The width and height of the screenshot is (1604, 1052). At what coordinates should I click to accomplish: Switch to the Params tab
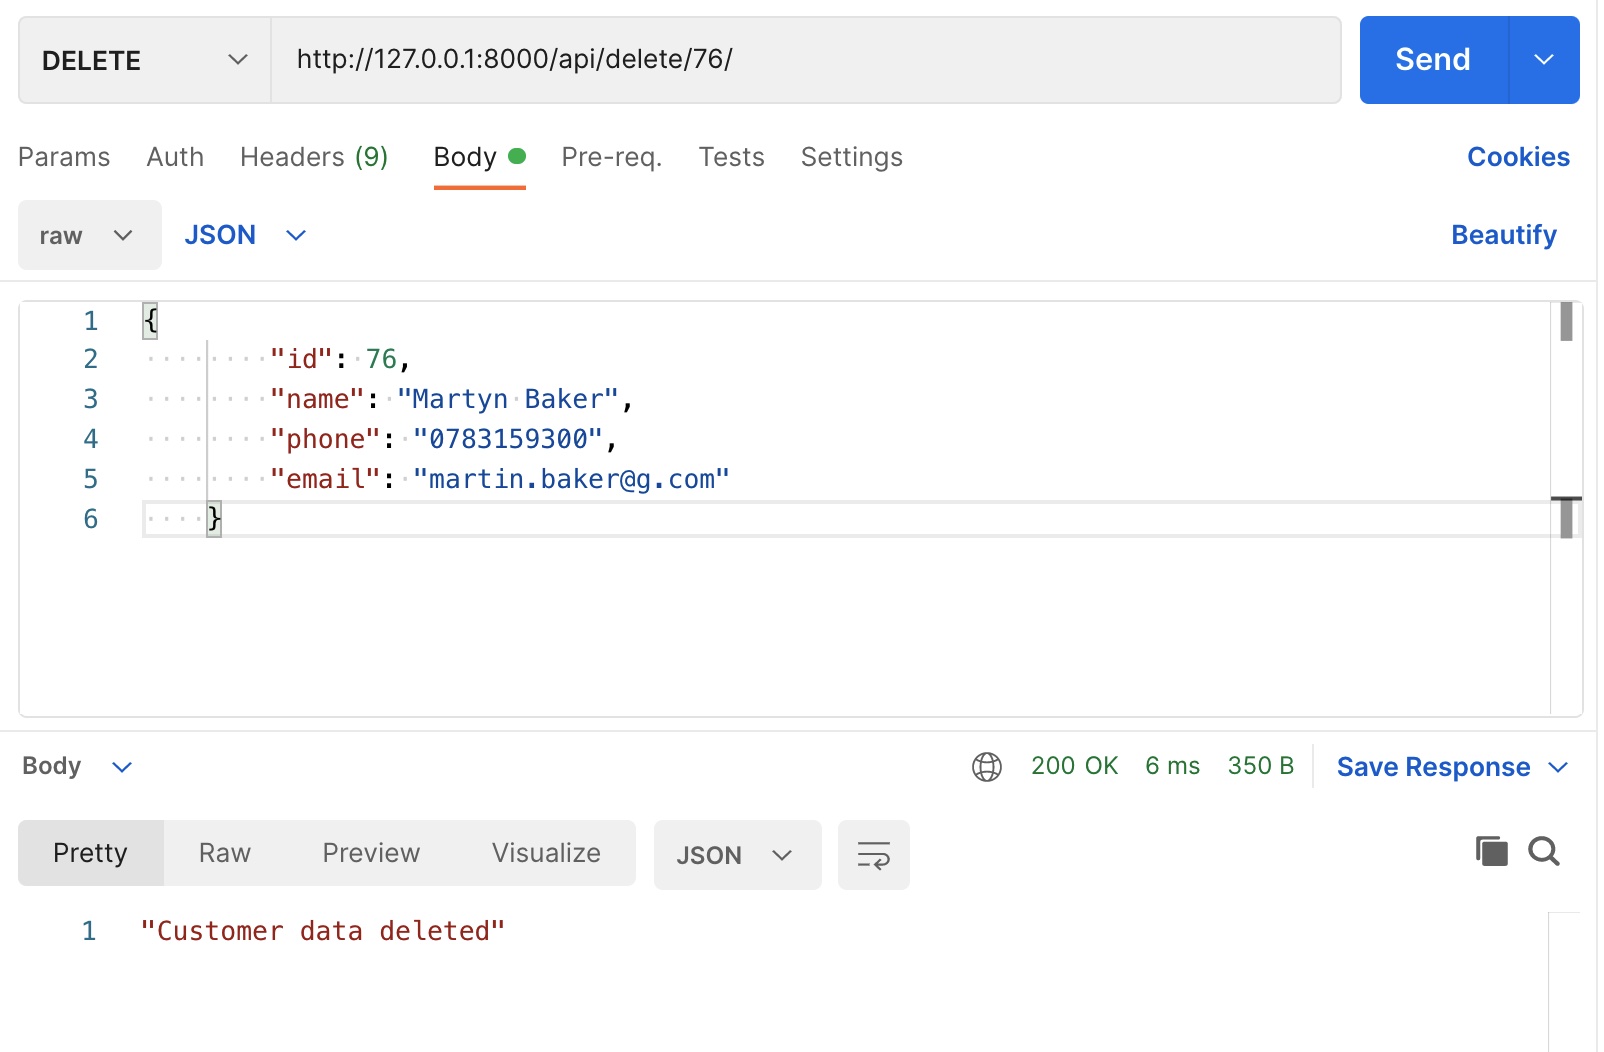63,157
